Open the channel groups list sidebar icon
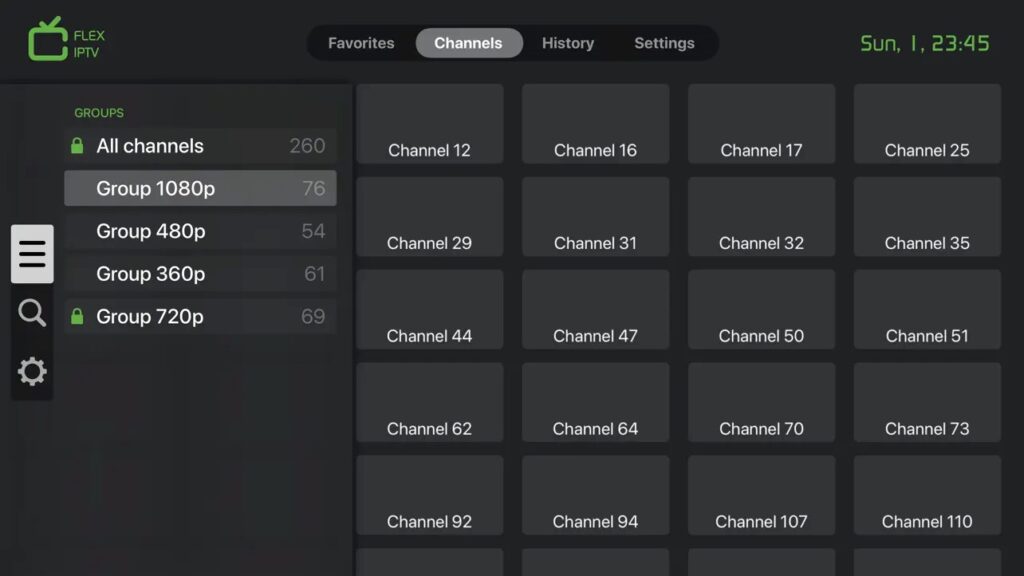Image resolution: width=1024 pixels, height=576 pixels. [32, 254]
